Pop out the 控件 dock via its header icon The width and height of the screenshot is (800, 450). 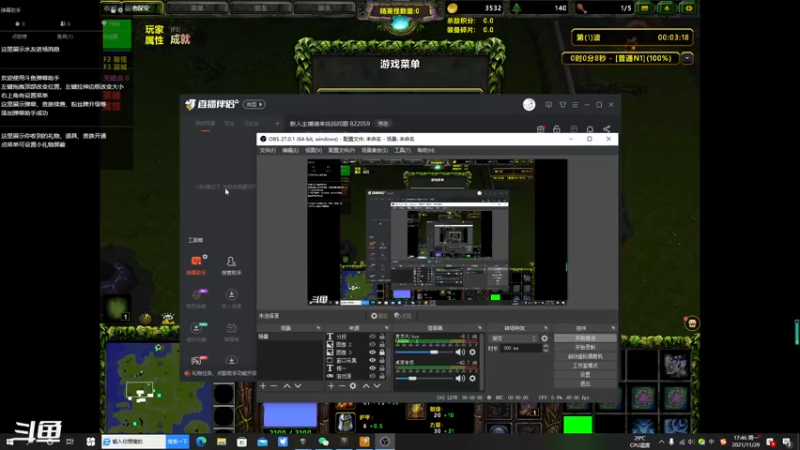point(613,328)
